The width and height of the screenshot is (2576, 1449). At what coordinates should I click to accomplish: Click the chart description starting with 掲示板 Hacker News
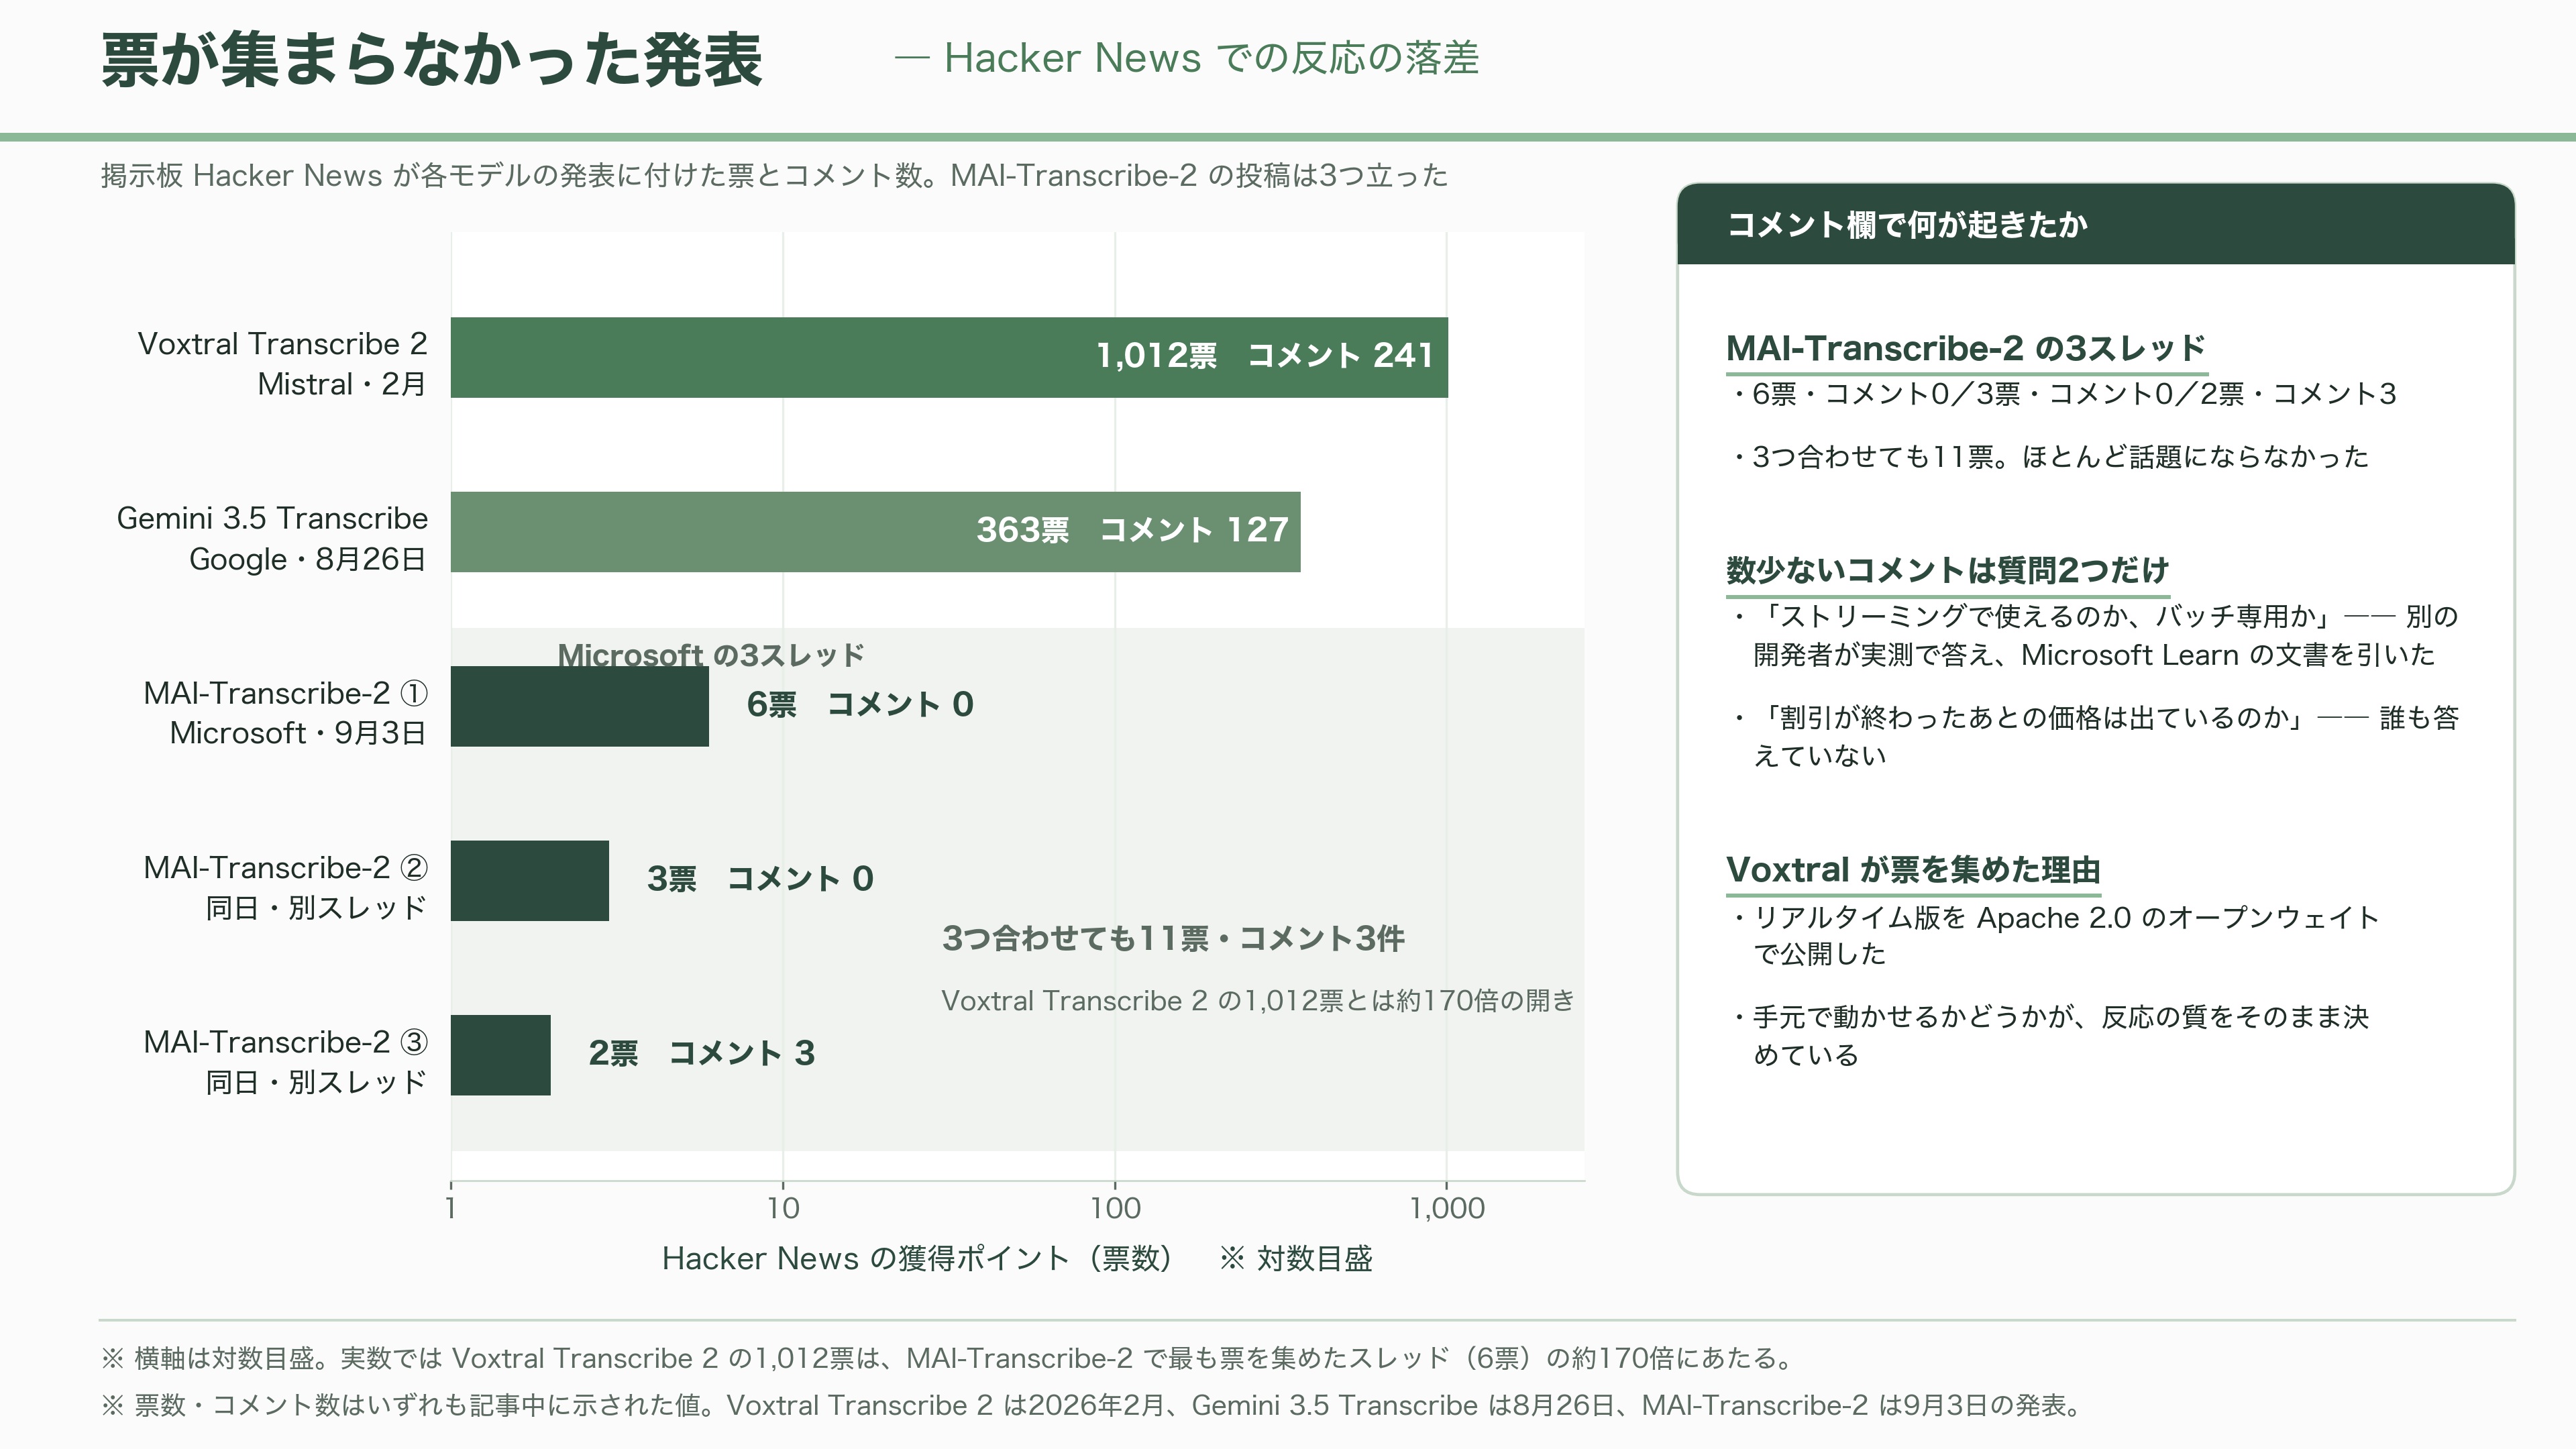(774, 176)
